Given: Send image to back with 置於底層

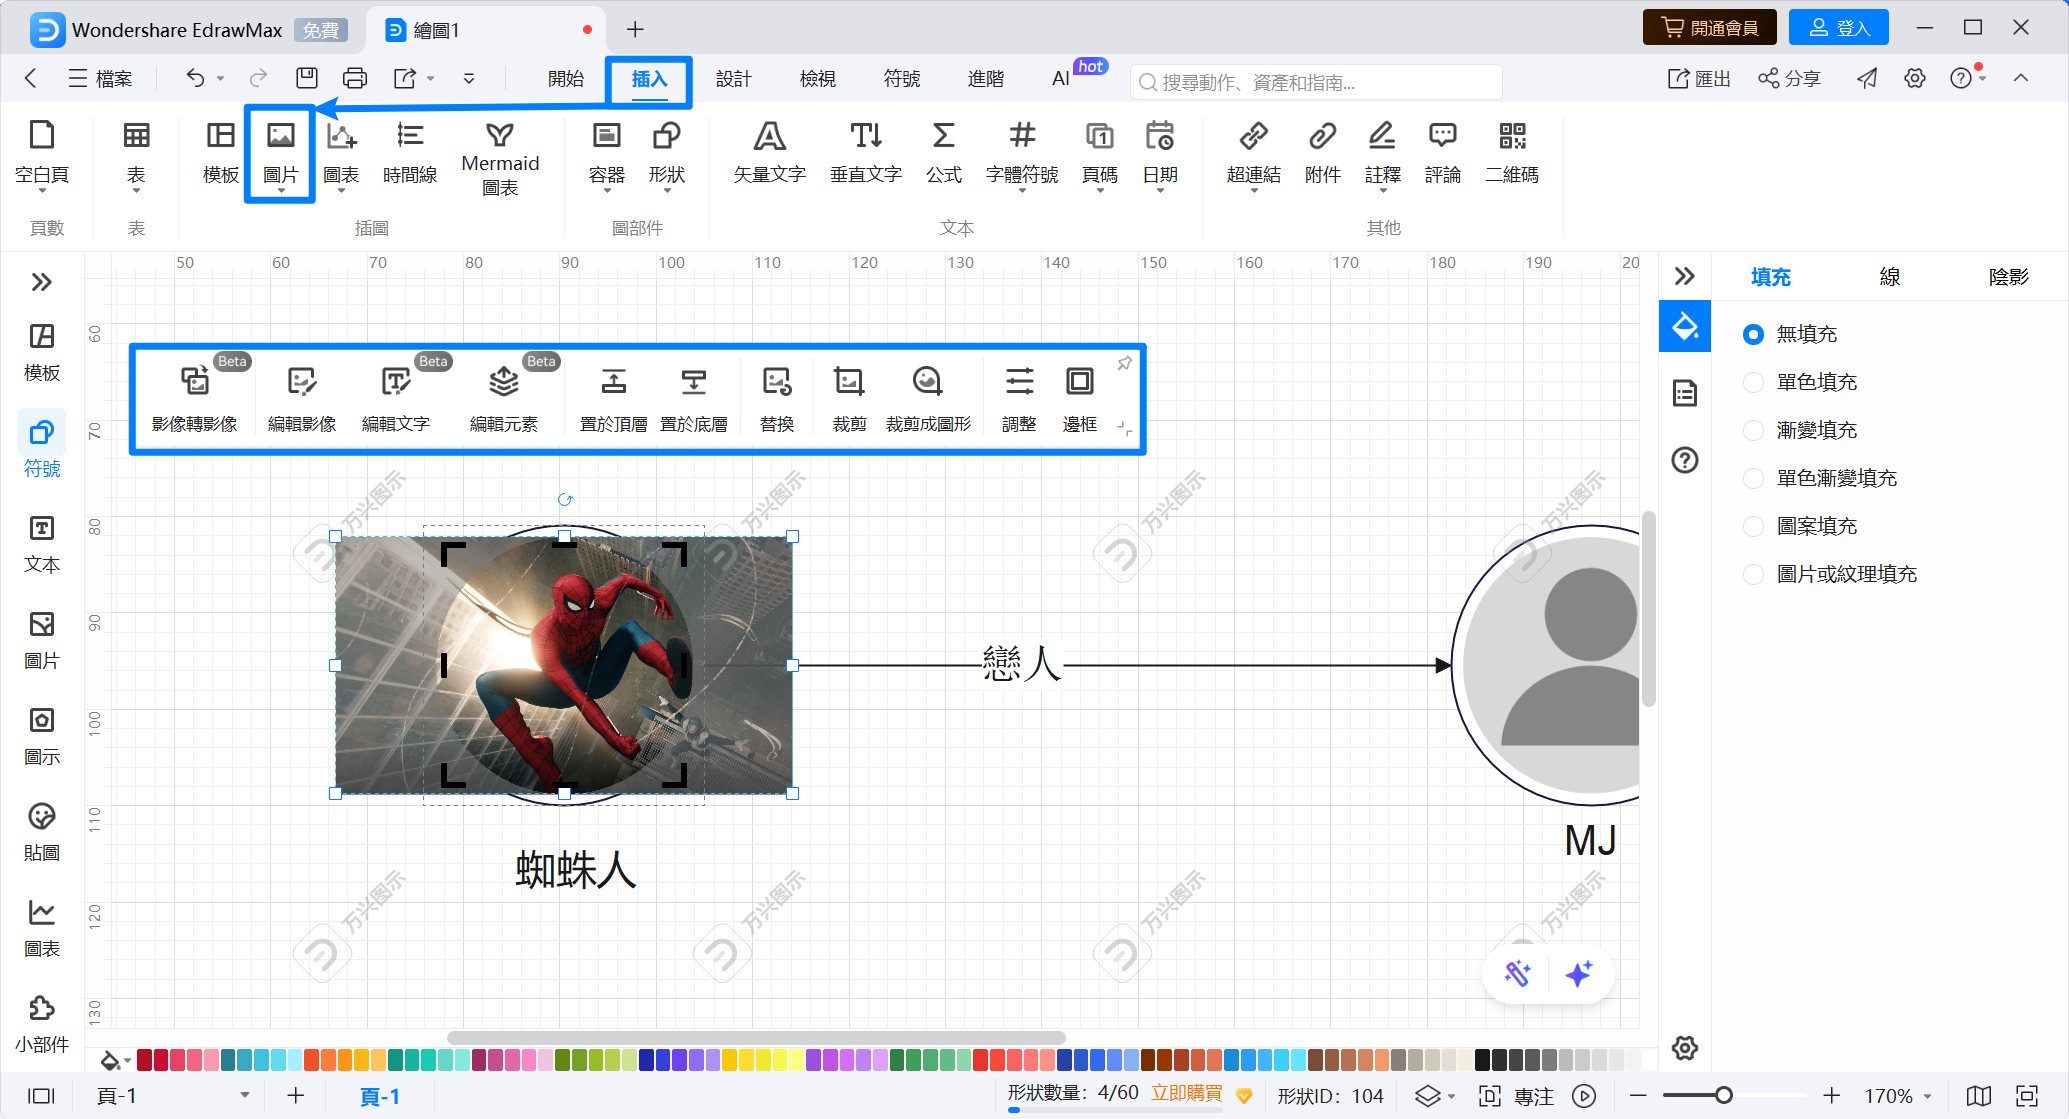Looking at the screenshot, I should click(x=694, y=399).
